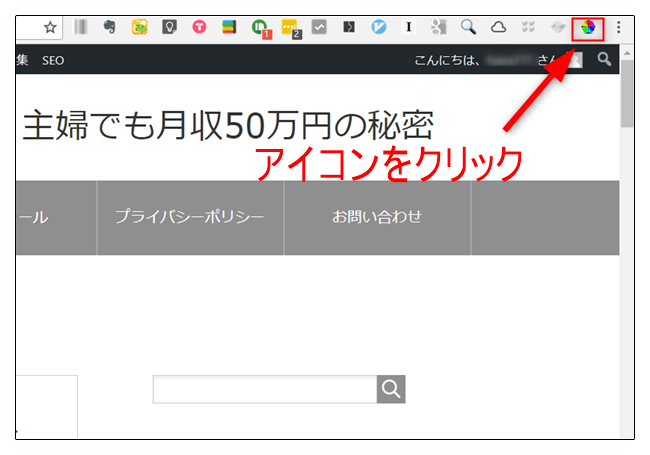
Task: Open the magnifying glass extension in toolbar
Action: pyautogui.click(x=468, y=27)
